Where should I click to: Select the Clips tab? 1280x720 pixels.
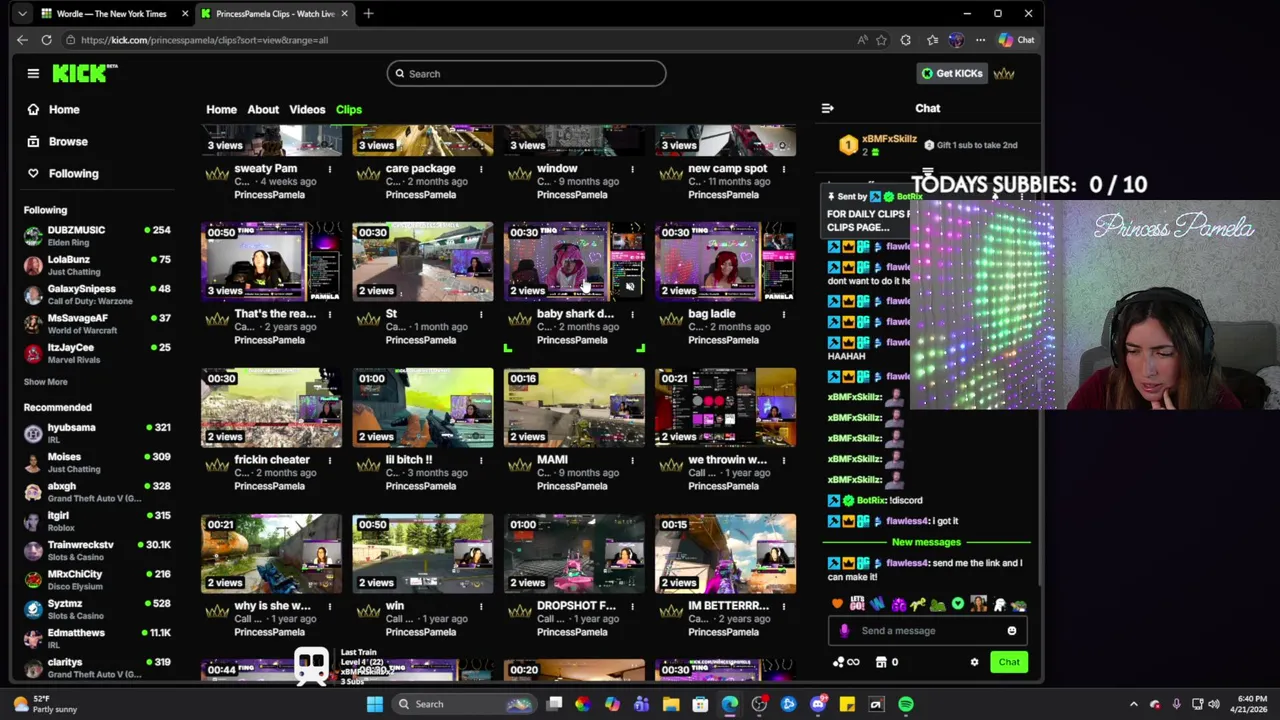coord(349,109)
